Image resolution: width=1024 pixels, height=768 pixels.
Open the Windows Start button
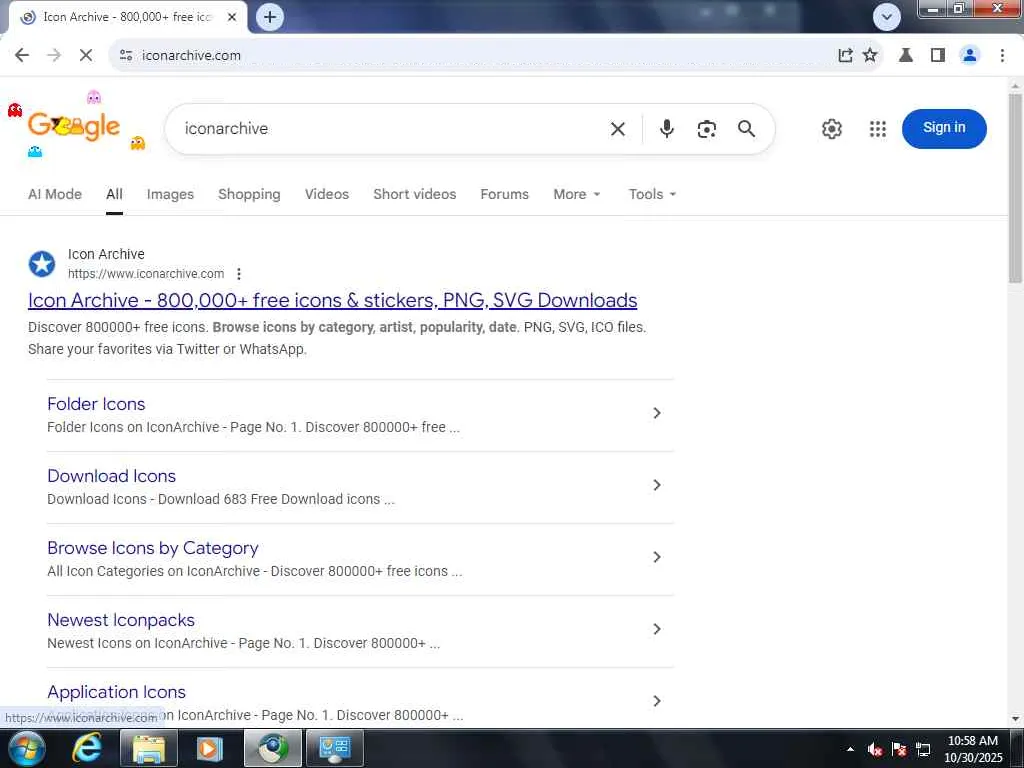click(x=27, y=748)
